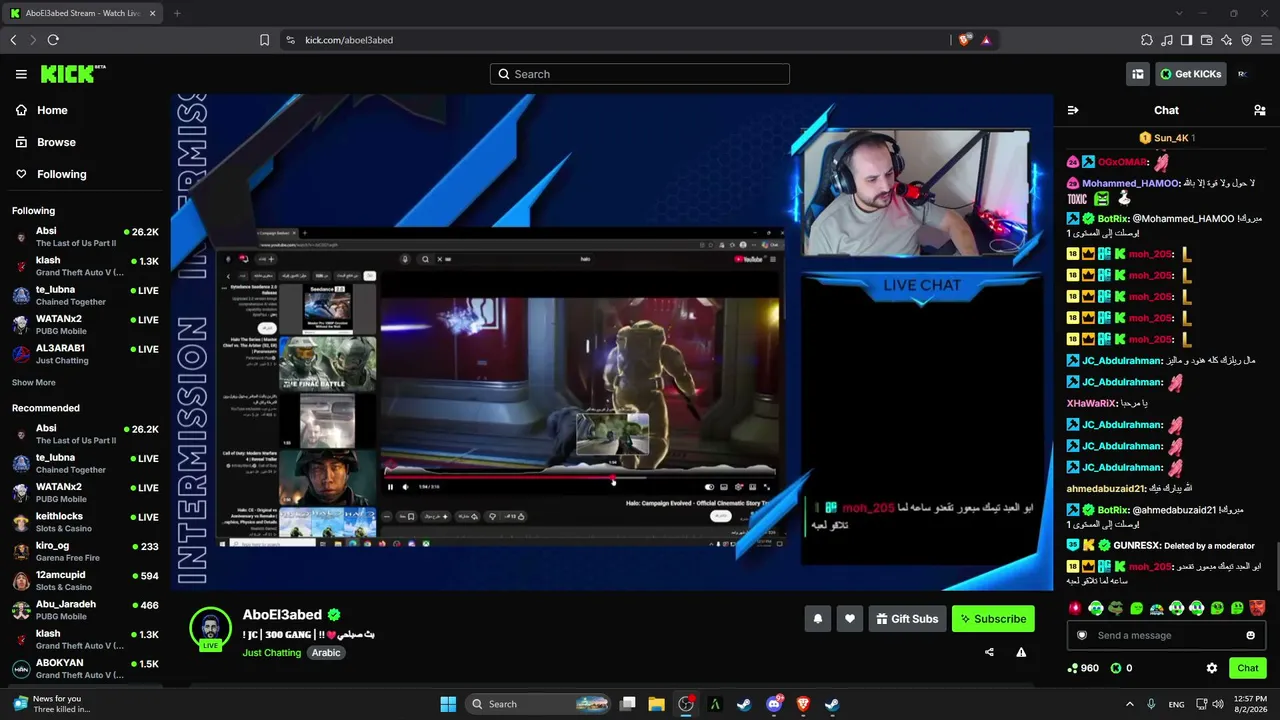Viewport: 1280px width, 720px height.
Task: Click the channel points balance 960
Action: click(x=1084, y=668)
